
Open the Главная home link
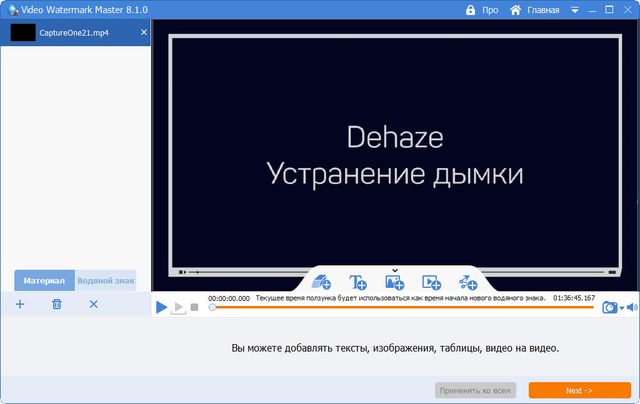coord(535,10)
